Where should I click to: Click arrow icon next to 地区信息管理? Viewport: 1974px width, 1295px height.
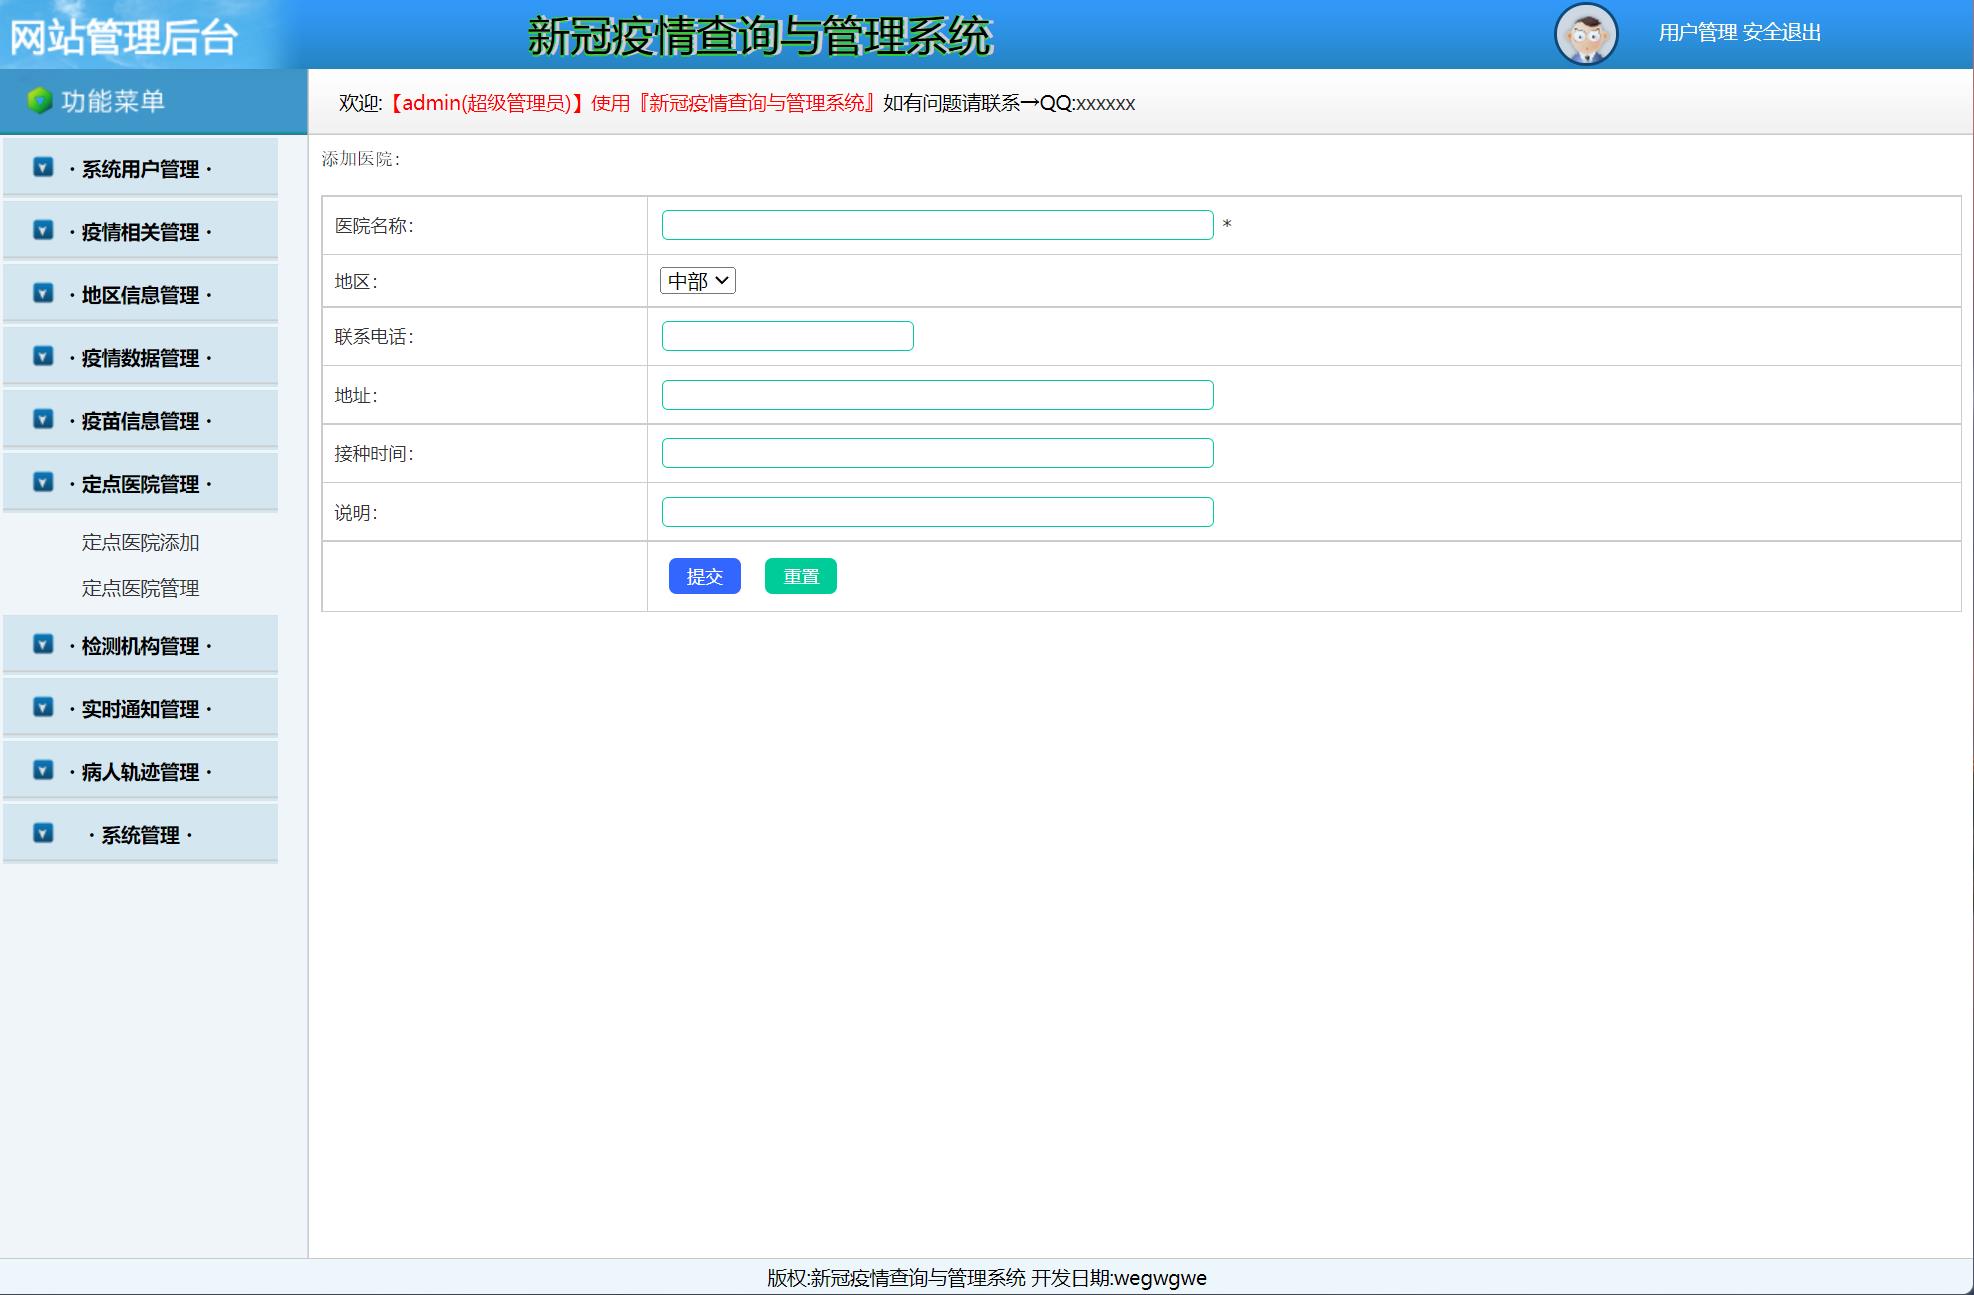coord(43,293)
